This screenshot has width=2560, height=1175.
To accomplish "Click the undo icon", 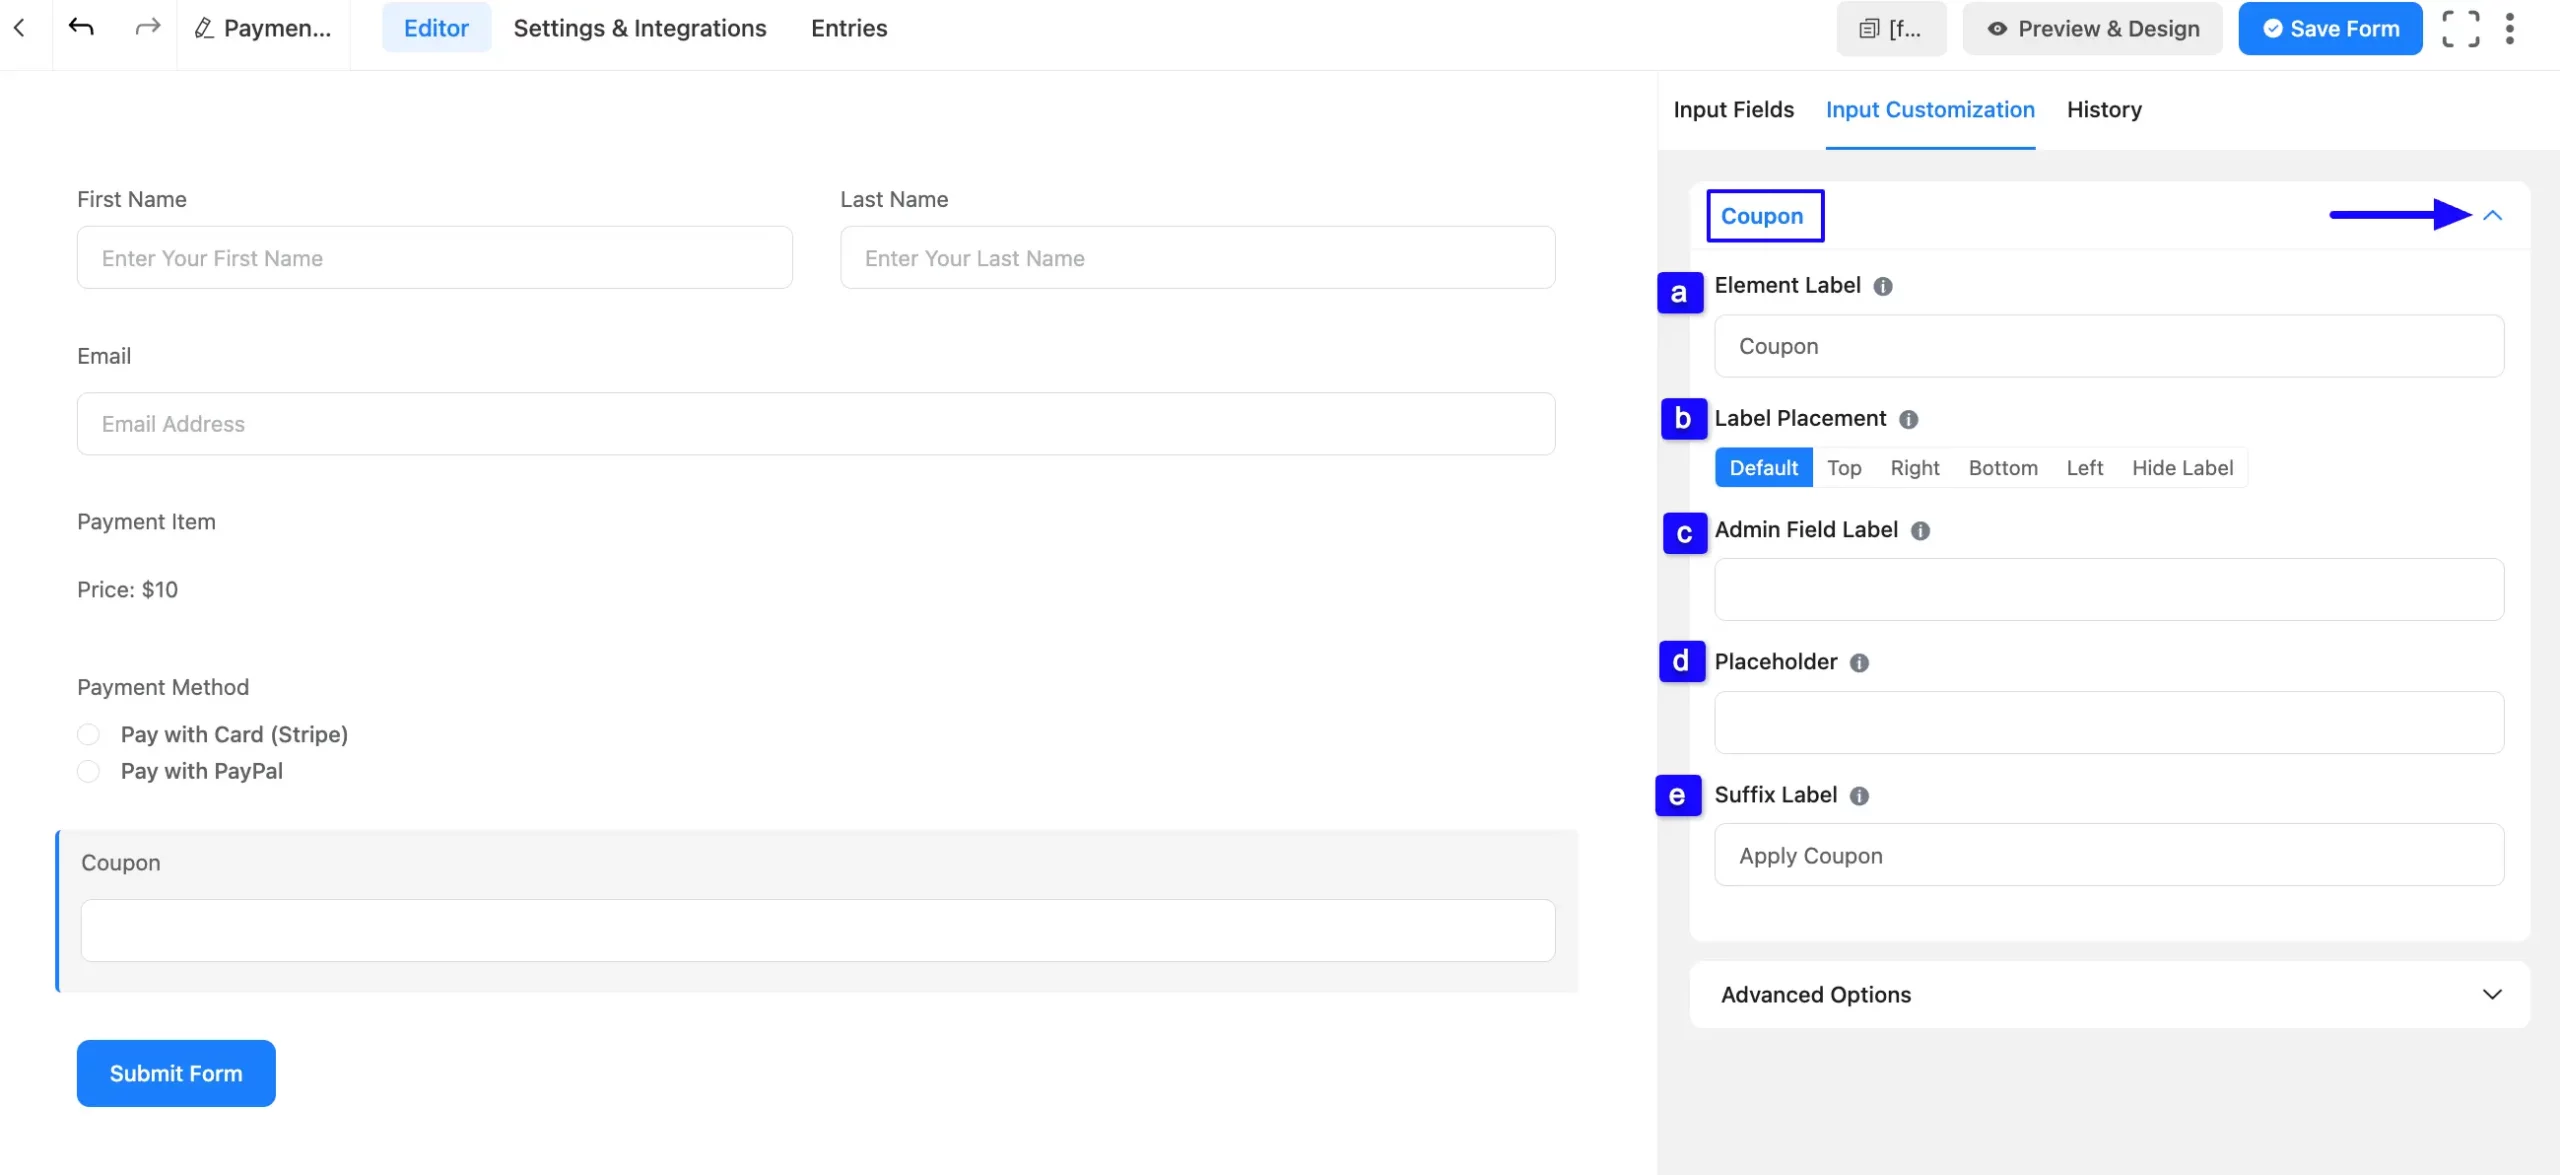I will tap(82, 28).
